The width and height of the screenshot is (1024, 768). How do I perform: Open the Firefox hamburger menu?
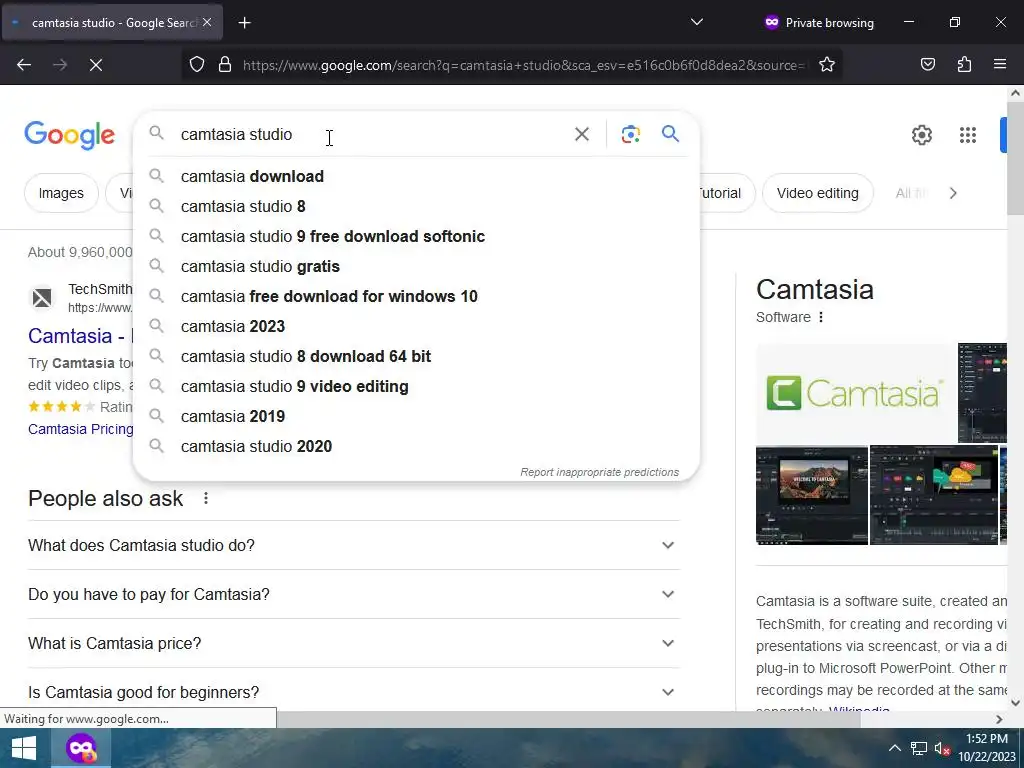1000,65
